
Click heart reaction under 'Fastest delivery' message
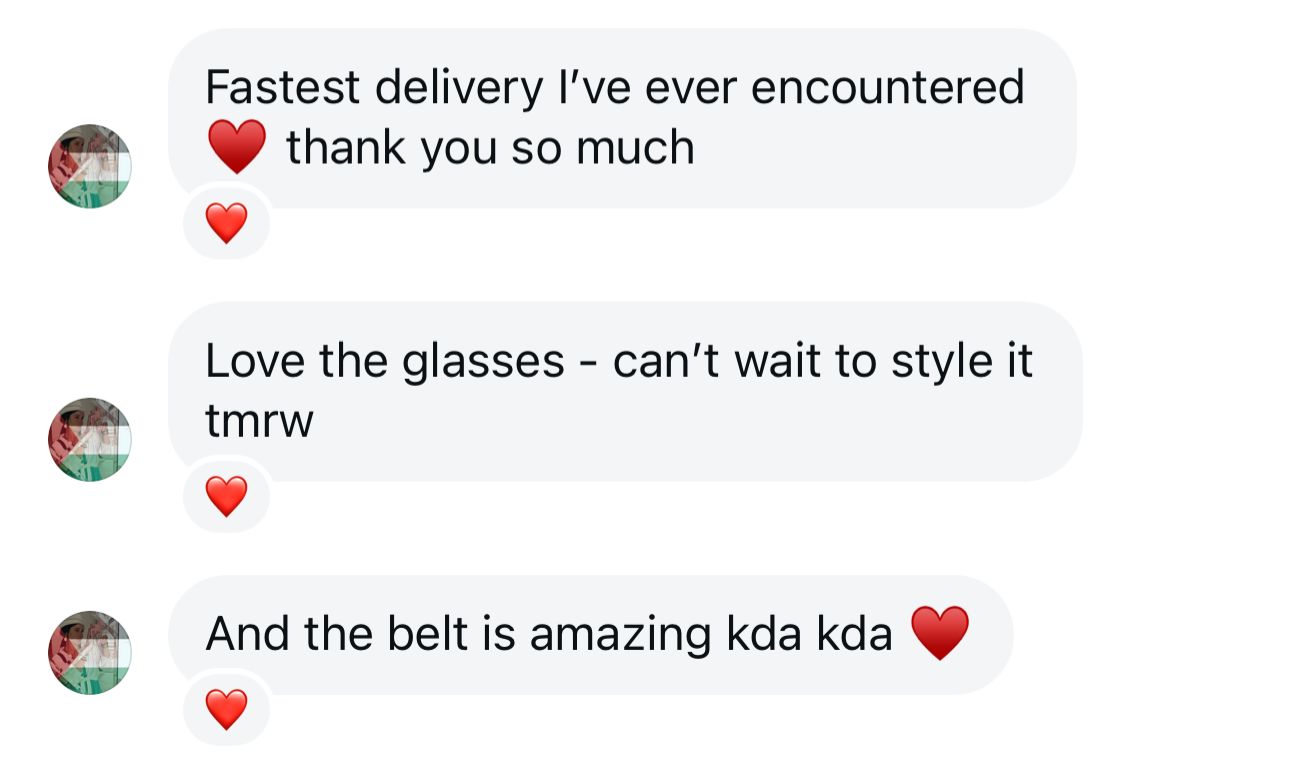click(226, 222)
